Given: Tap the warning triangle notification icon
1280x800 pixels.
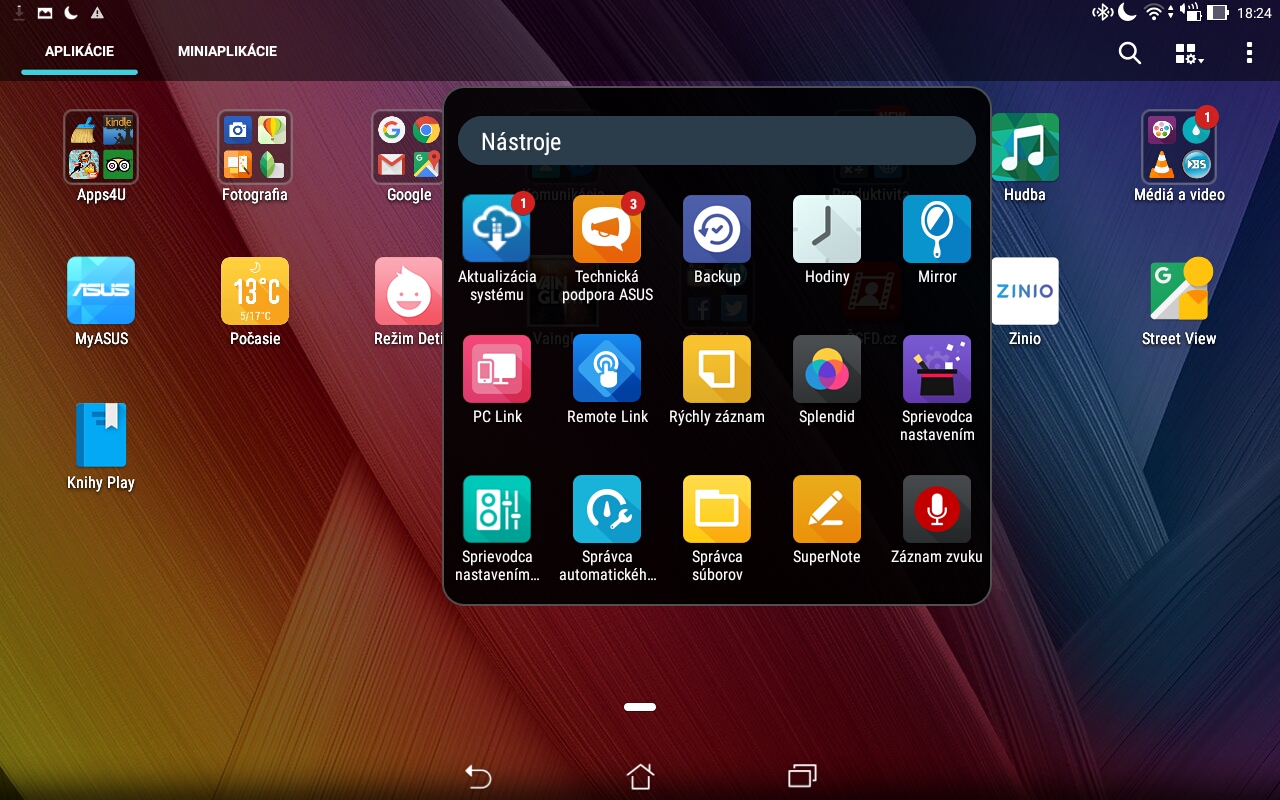Looking at the screenshot, I should coord(97,13).
